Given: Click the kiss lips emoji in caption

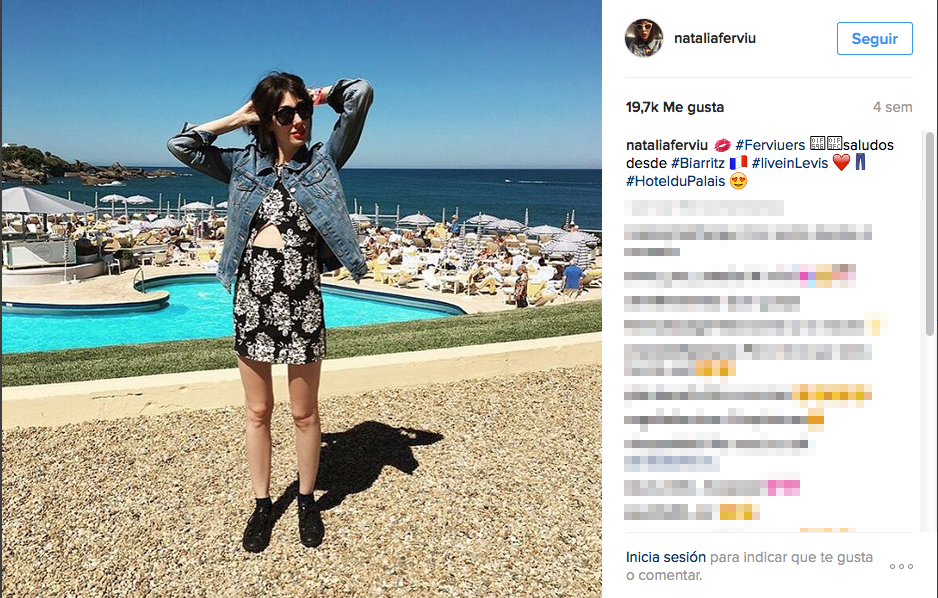Looking at the screenshot, I should (x=722, y=145).
